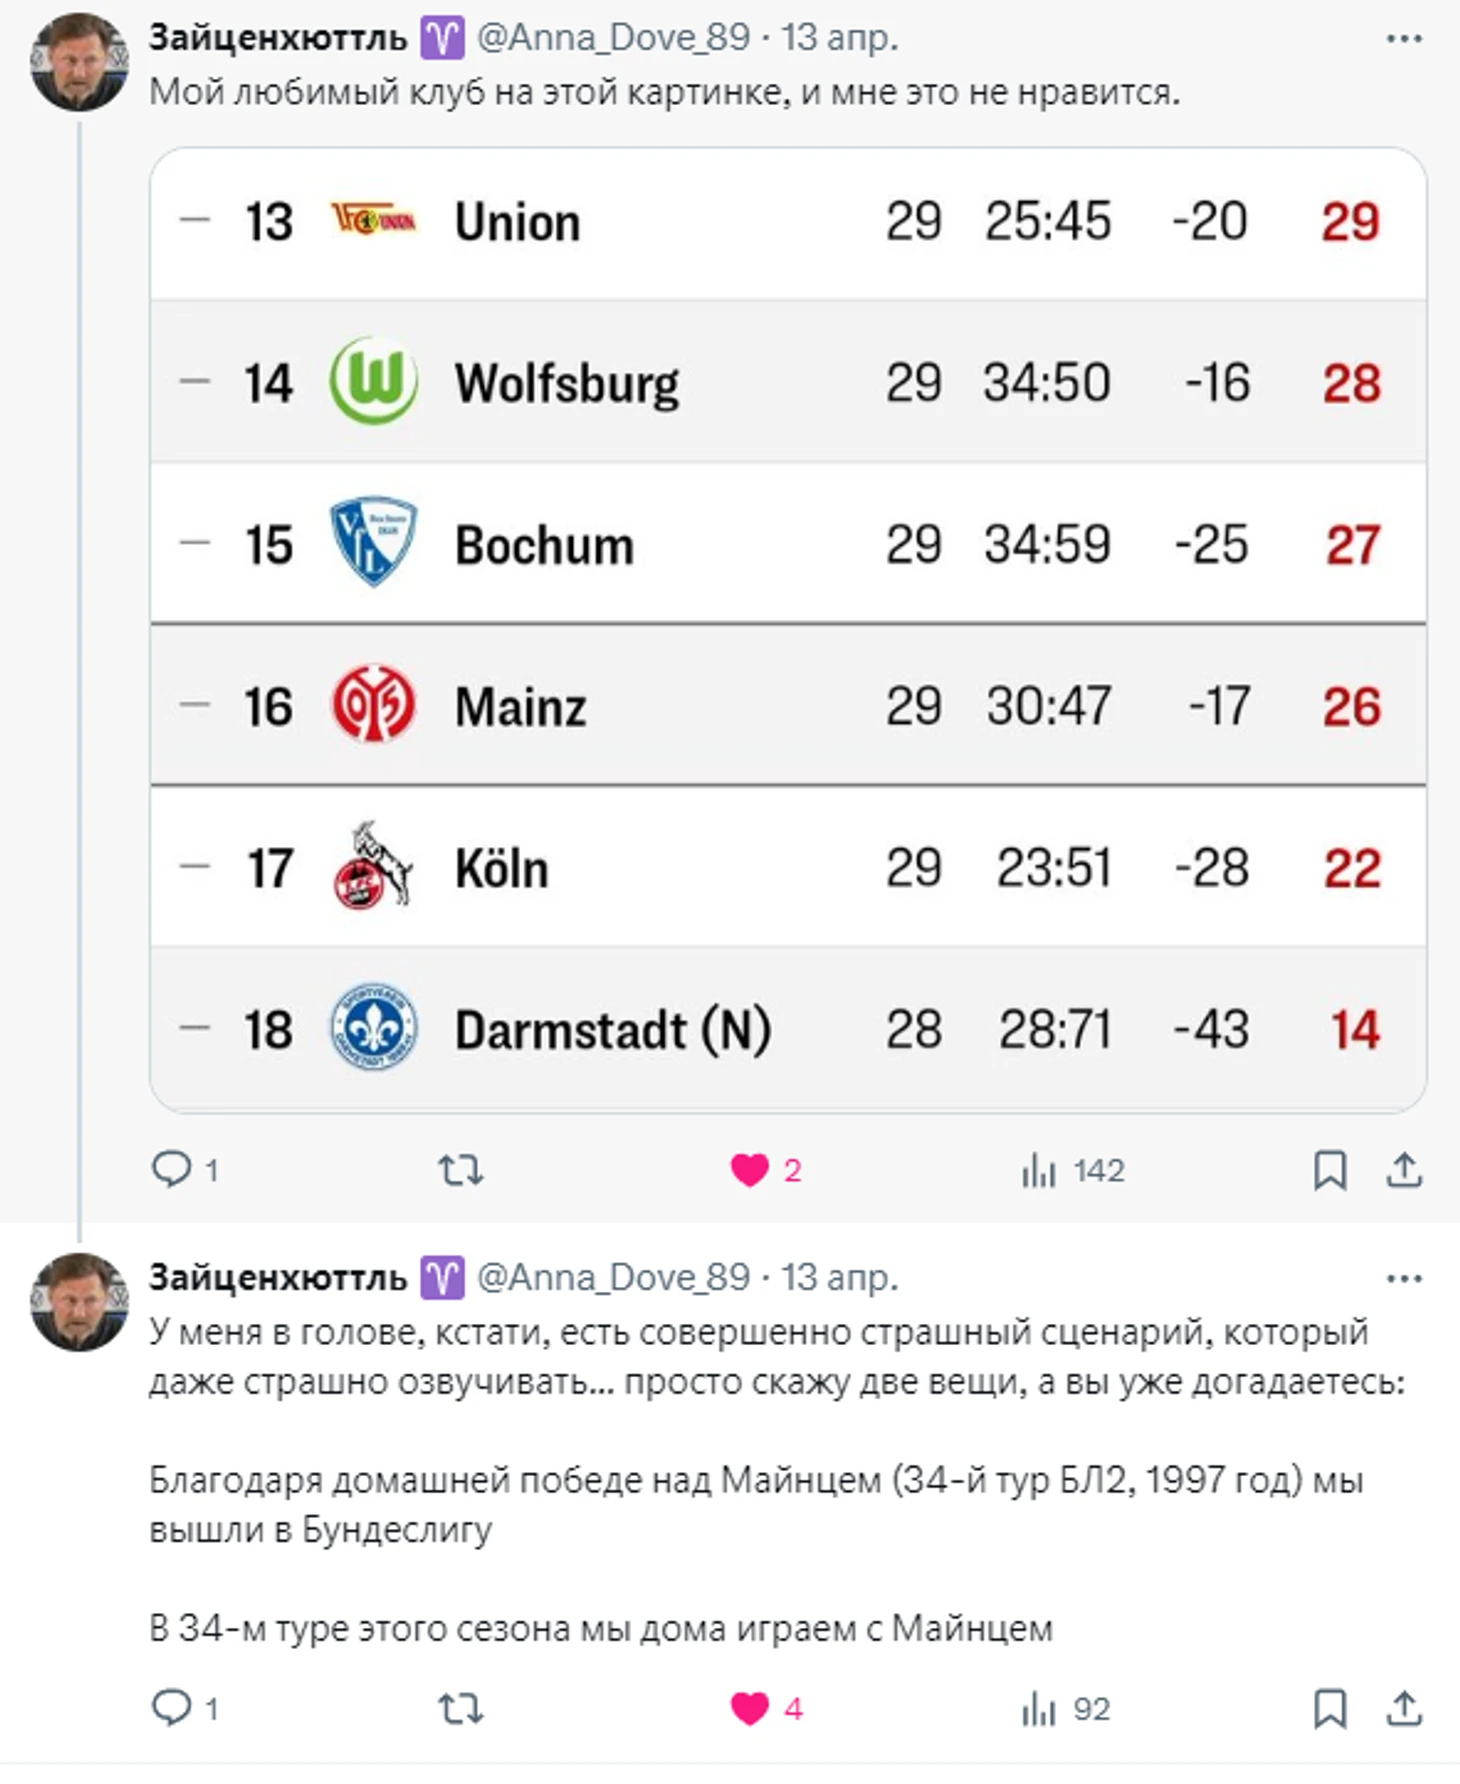Screen dimensions: 1460x1784
Task: View analytics showing 92 views
Action: (x=1065, y=1708)
